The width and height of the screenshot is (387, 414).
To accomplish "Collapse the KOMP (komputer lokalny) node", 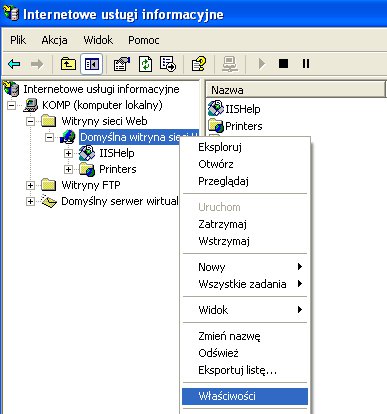I will coord(11,105).
